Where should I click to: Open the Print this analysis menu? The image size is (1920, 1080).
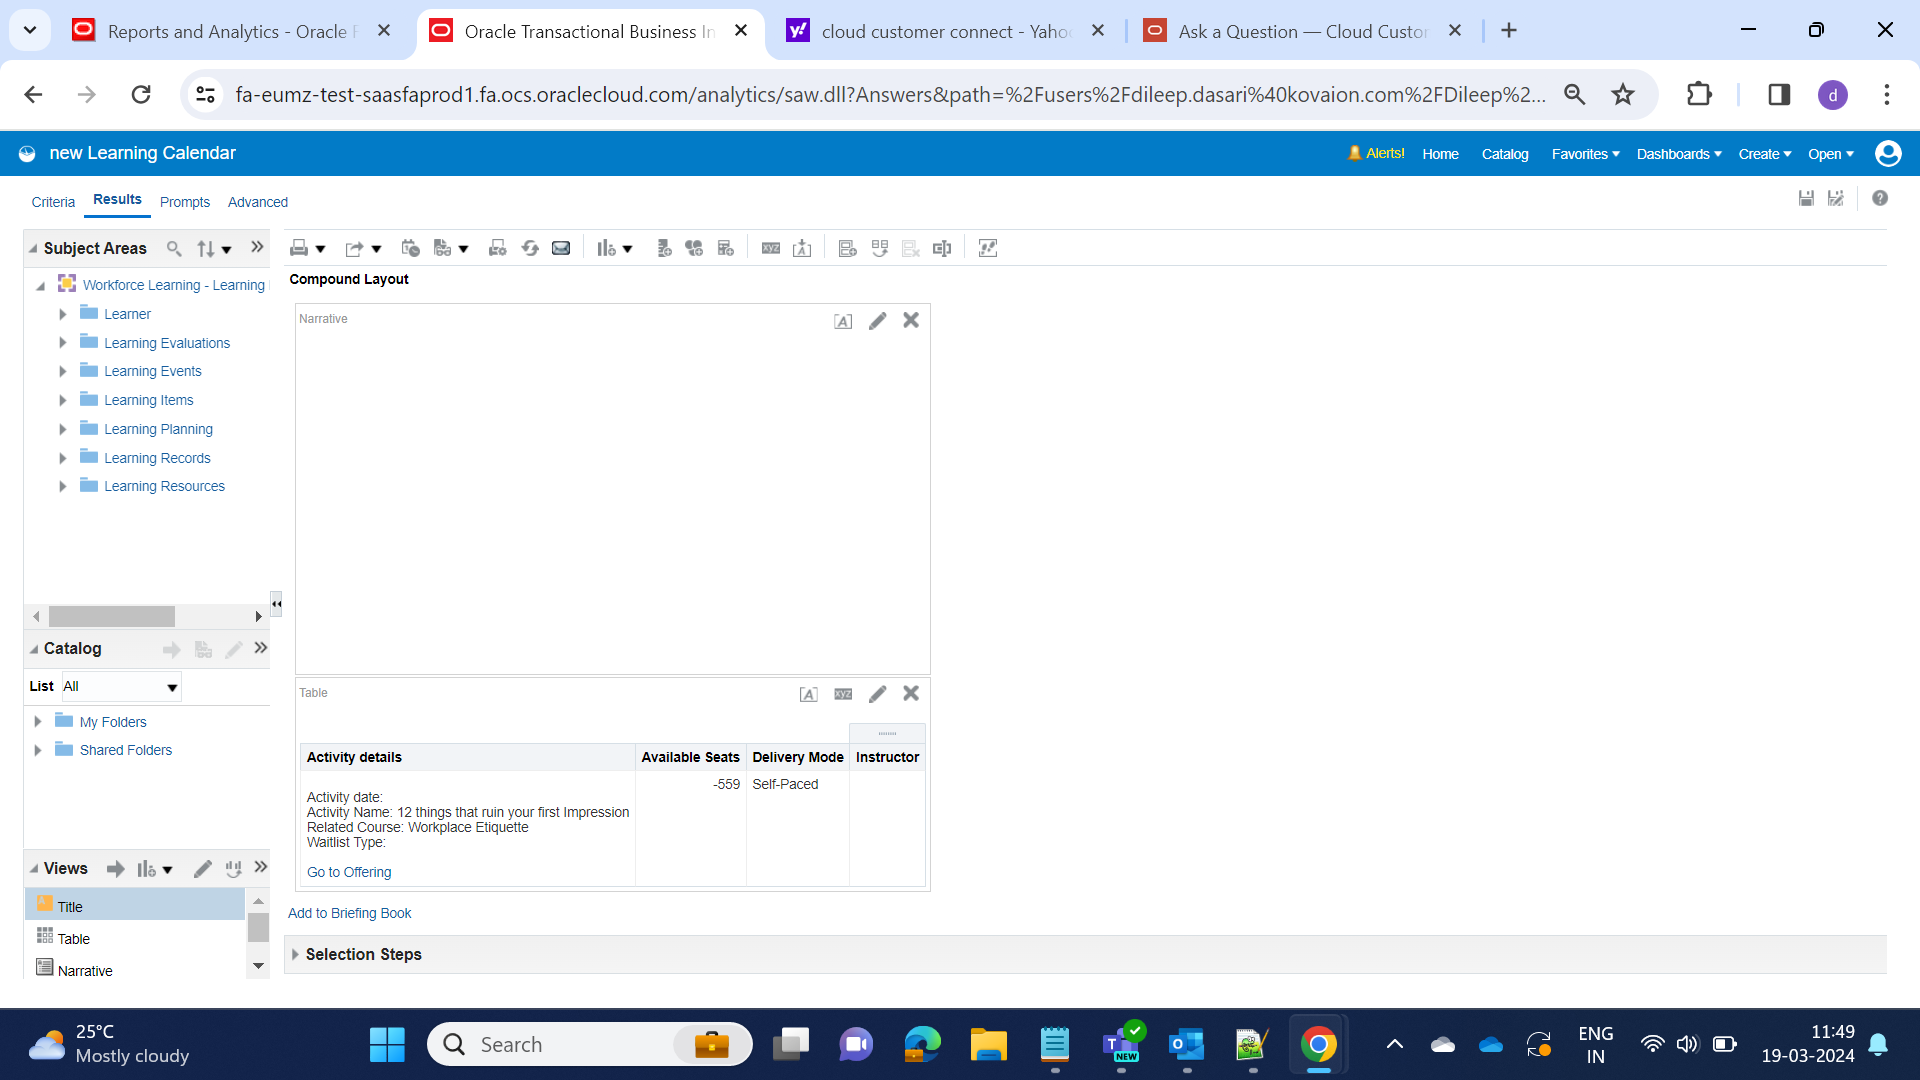pyautogui.click(x=307, y=249)
